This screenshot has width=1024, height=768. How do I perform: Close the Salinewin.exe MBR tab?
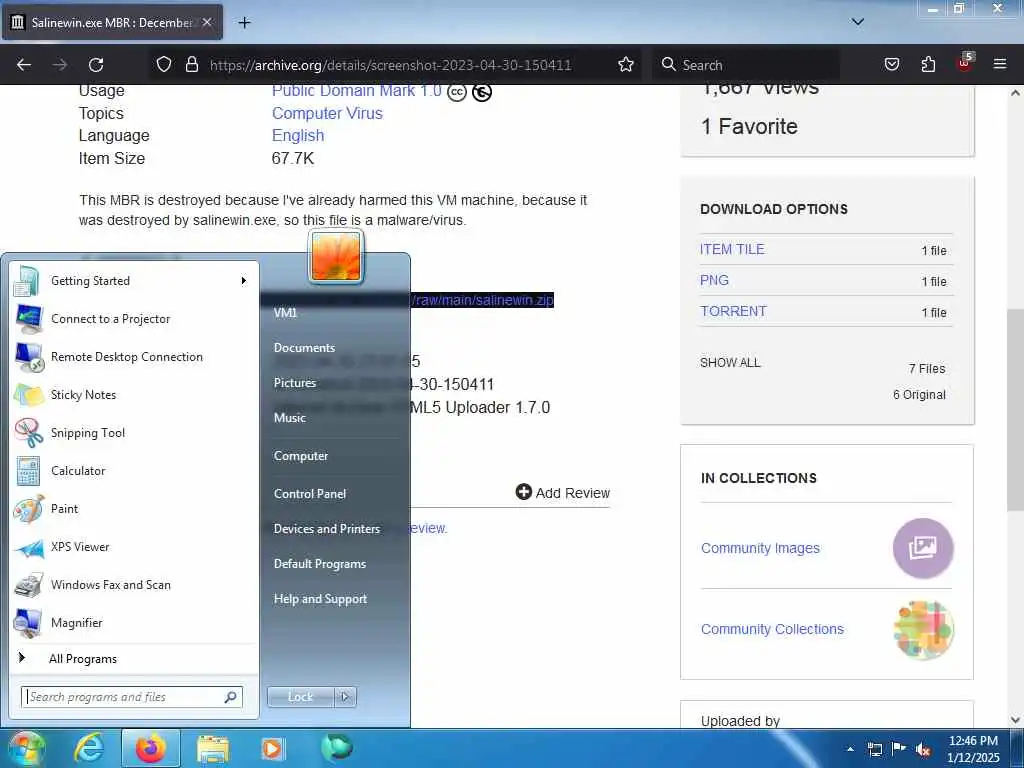tap(207, 22)
